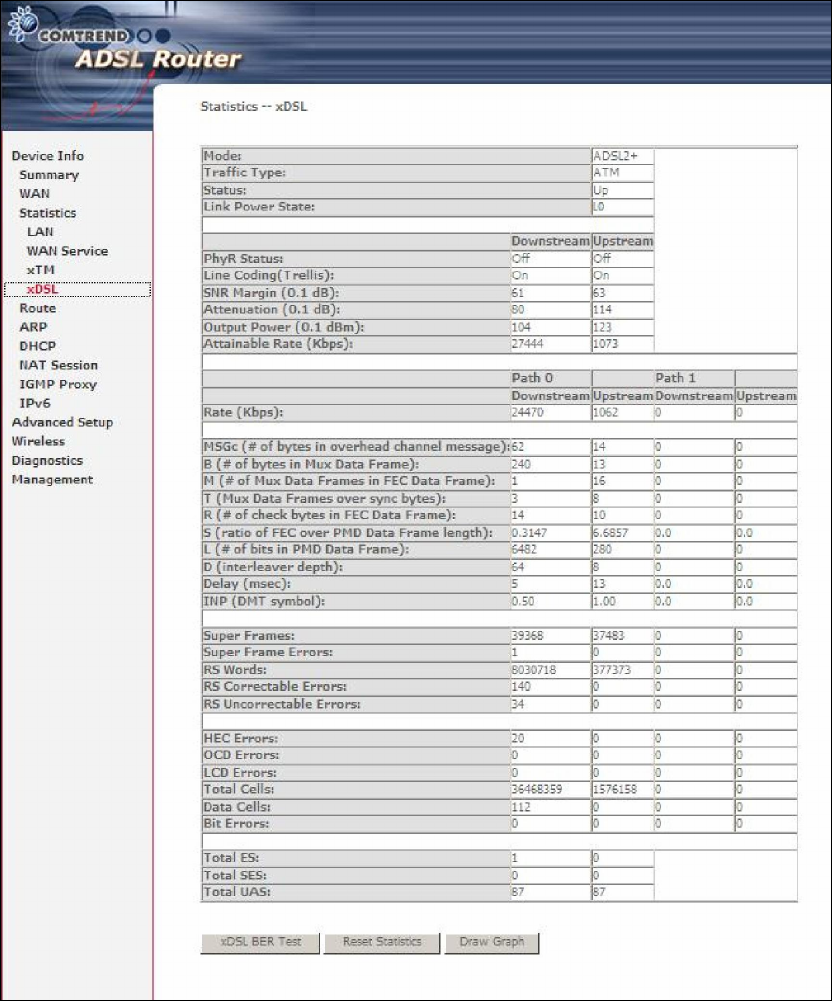This screenshot has width=832, height=1001.
Task: Click the downstream B value 240
Action: click(x=521, y=464)
